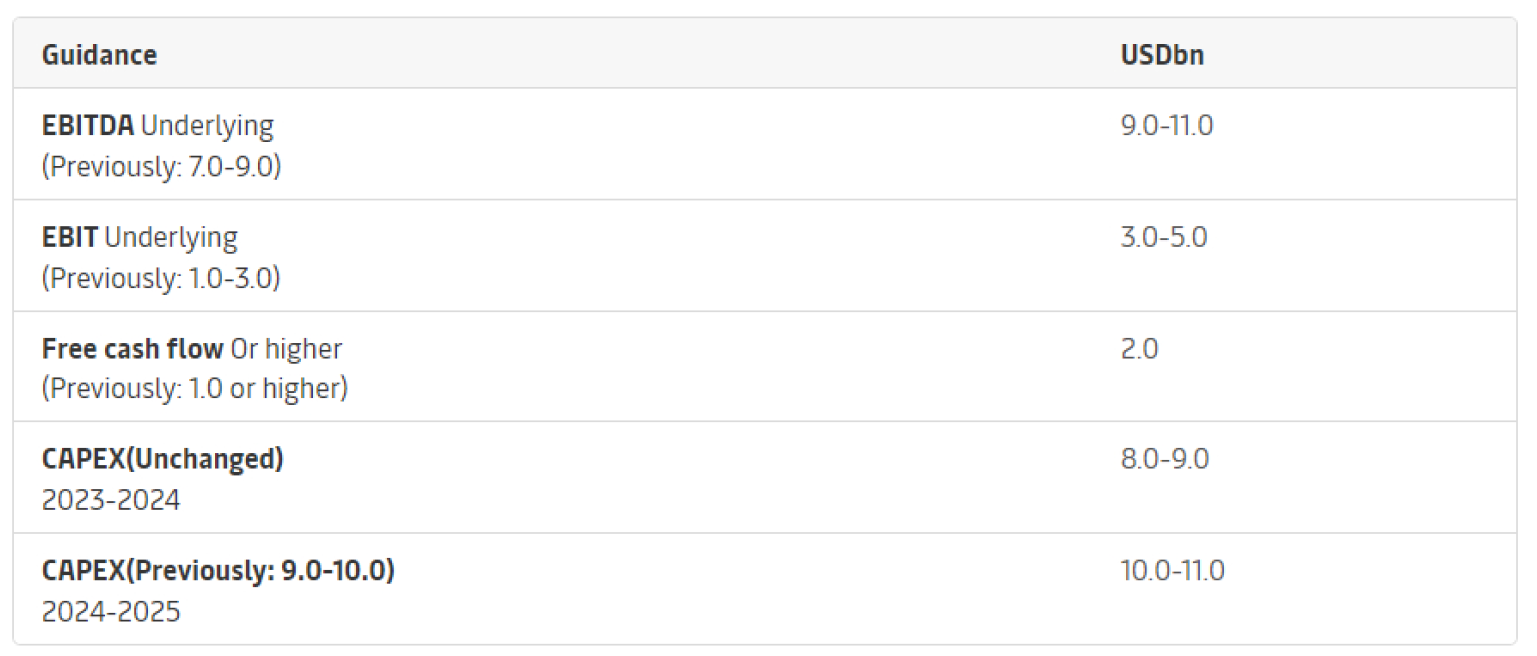1537x656 pixels.
Task: Select the 2.0 free cash flow value
Action: [x=1139, y=349]
